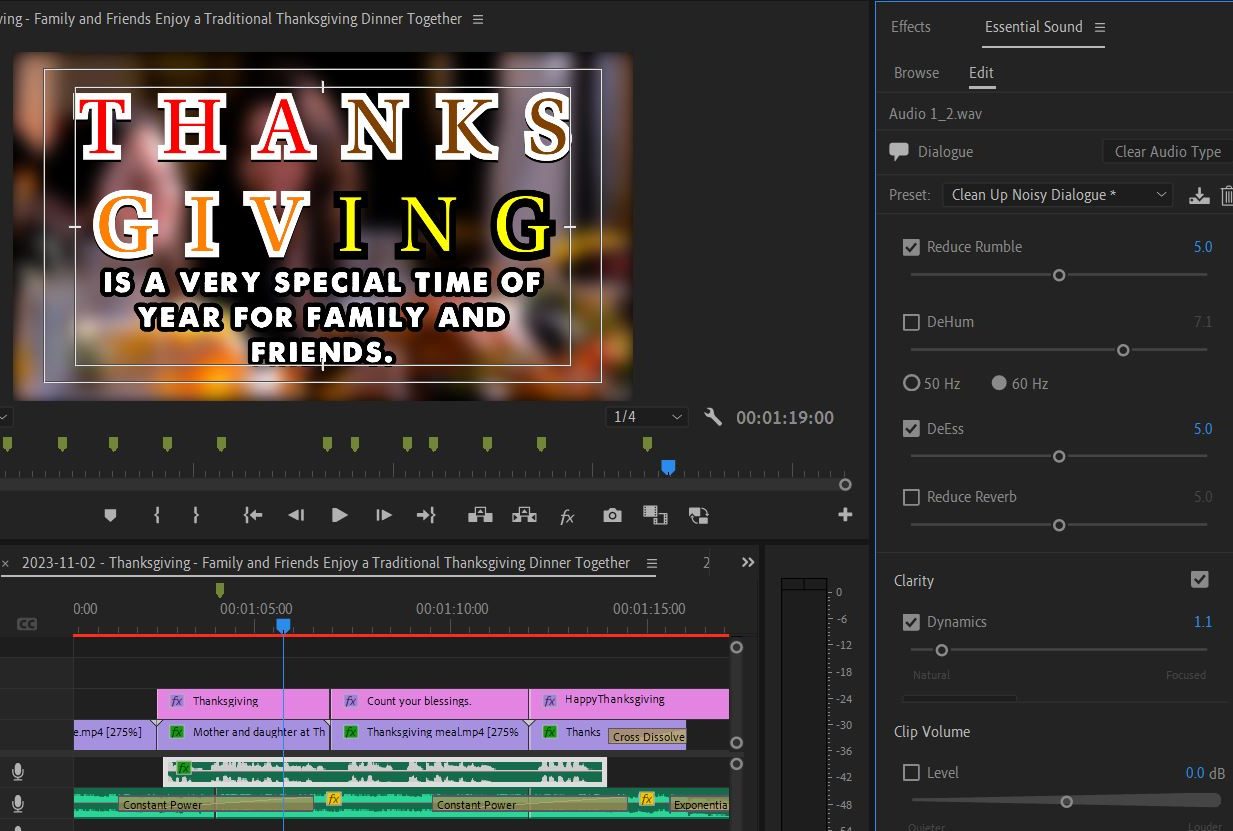Click Go to In point button
The image size is (1233, 831).
[x=253, y=516]
